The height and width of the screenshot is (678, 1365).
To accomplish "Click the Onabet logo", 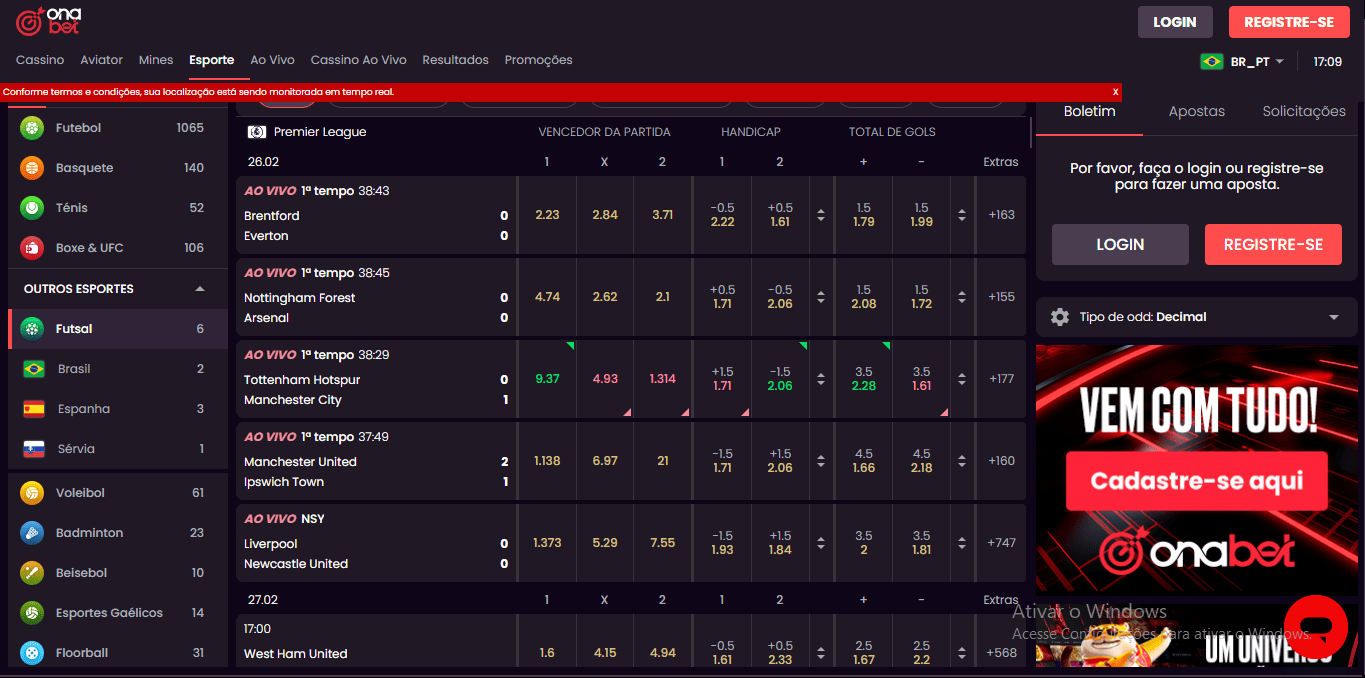I will 49,20.
